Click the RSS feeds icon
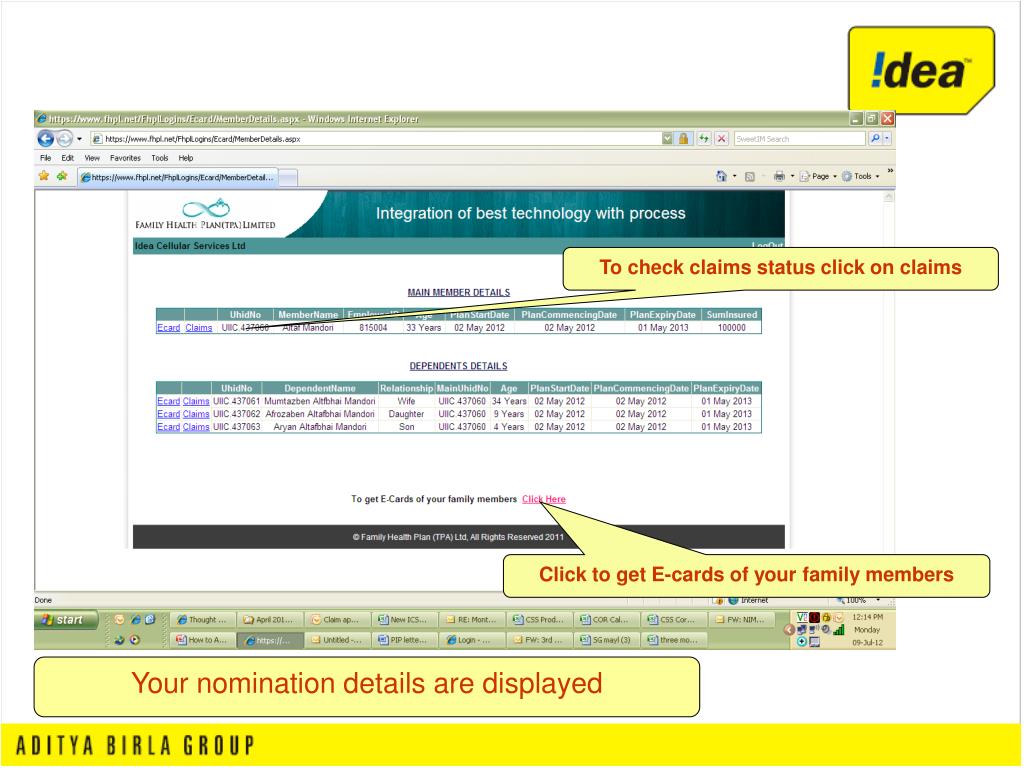 750,176
